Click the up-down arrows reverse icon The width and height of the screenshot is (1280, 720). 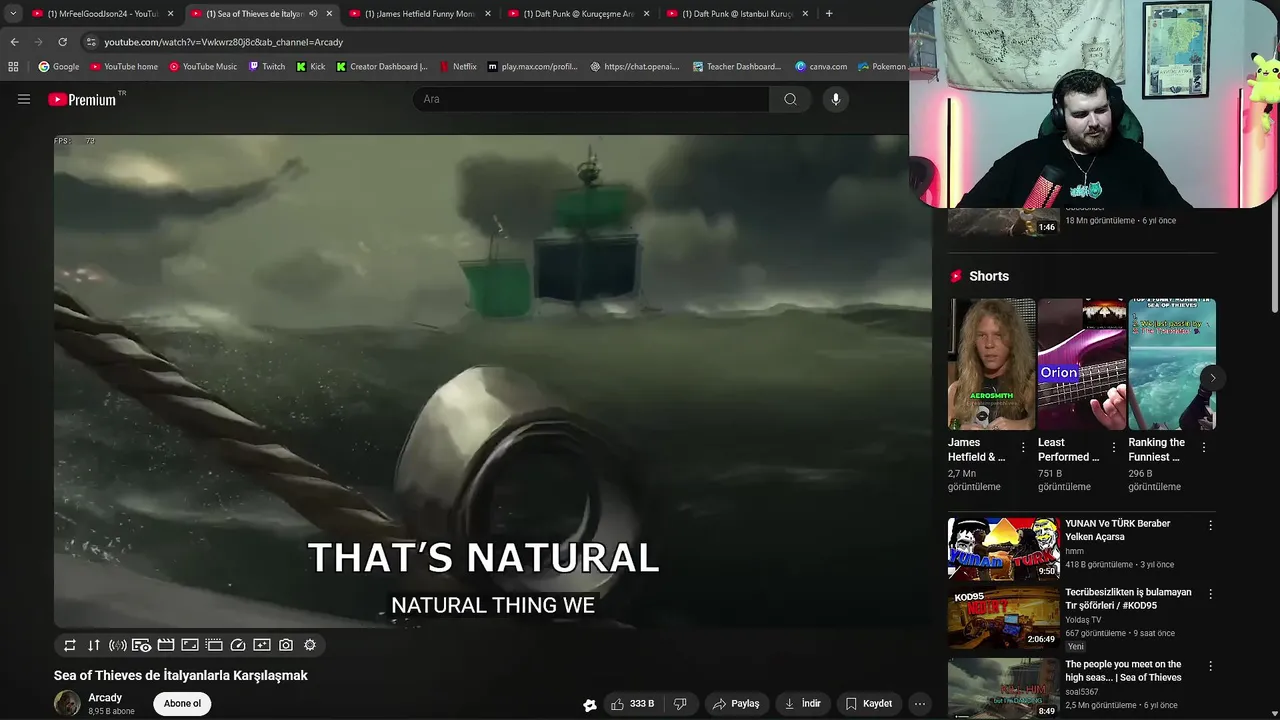click(x=94, y=645)
